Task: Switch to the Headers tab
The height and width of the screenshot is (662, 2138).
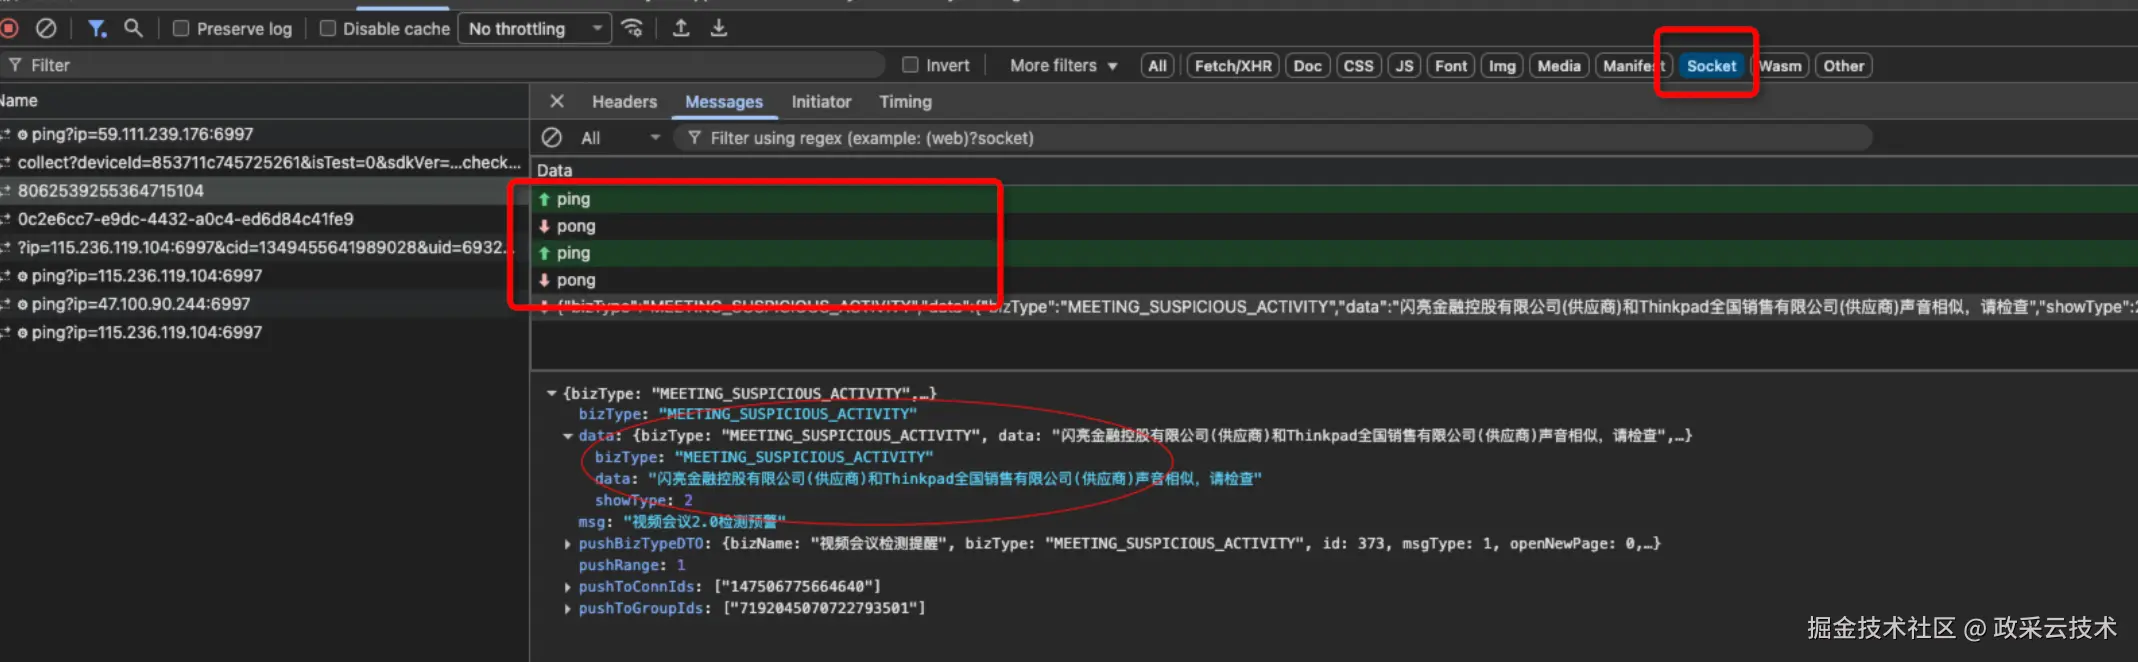Action: [x=624, y=102]
